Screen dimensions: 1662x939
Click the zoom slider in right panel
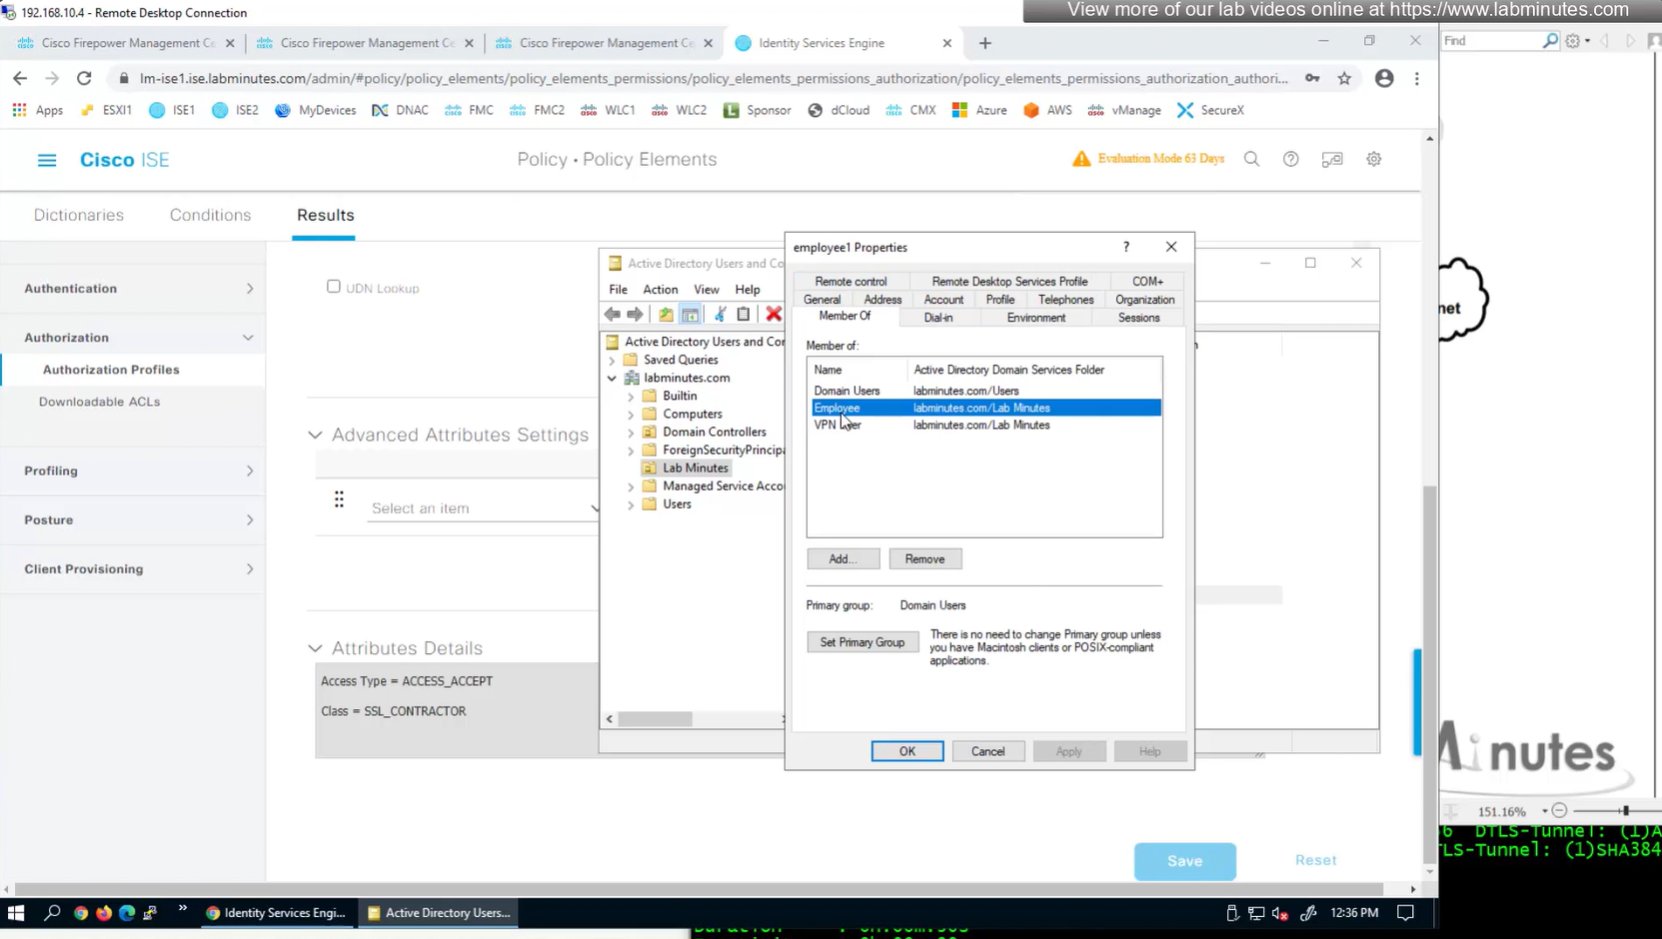tap(1625, 811)
